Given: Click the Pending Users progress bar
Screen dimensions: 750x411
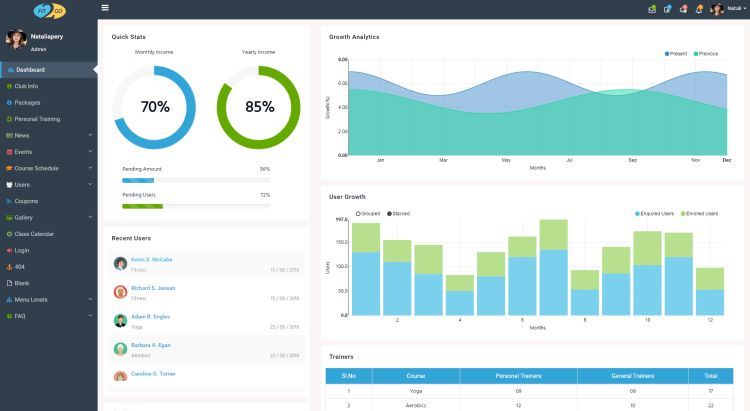Looking at the screenshot, I should [196, 206].
